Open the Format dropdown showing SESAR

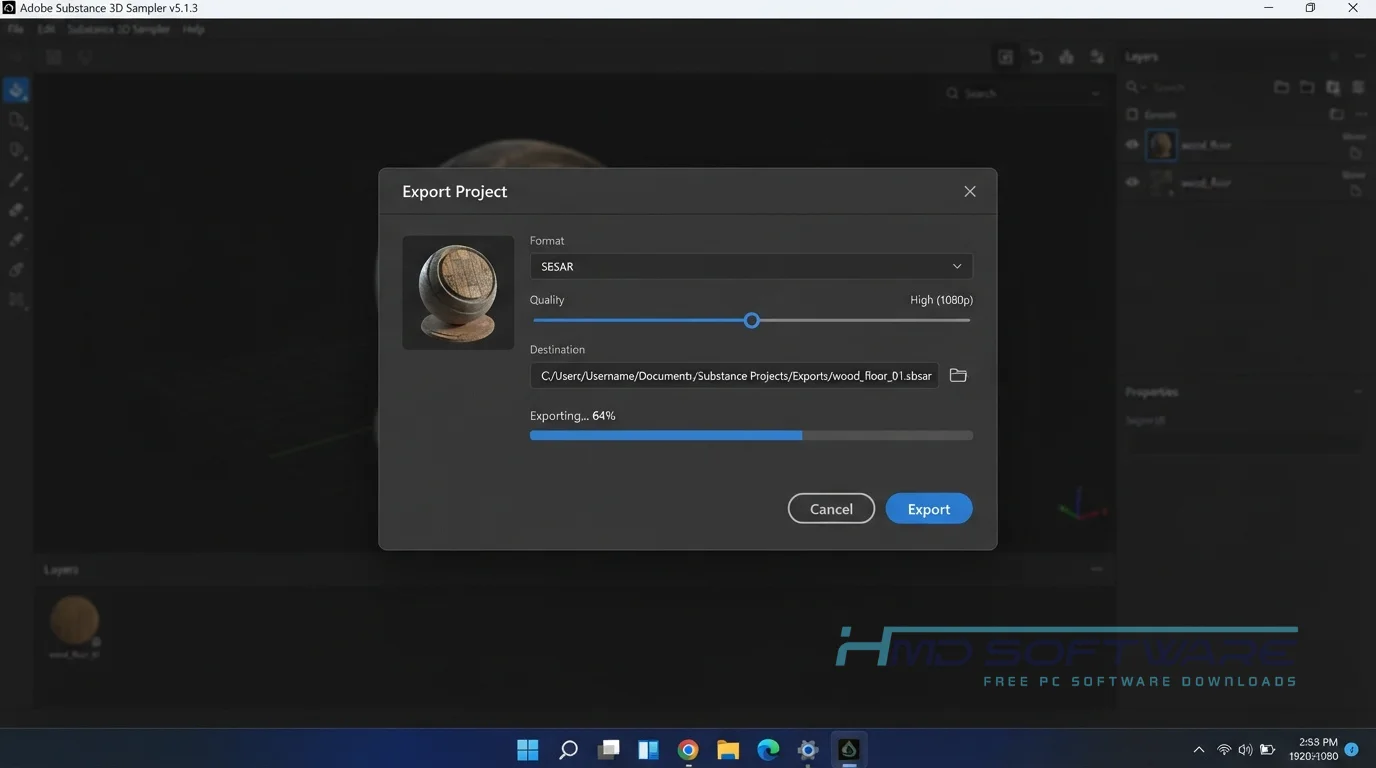[x=751, y=266]
